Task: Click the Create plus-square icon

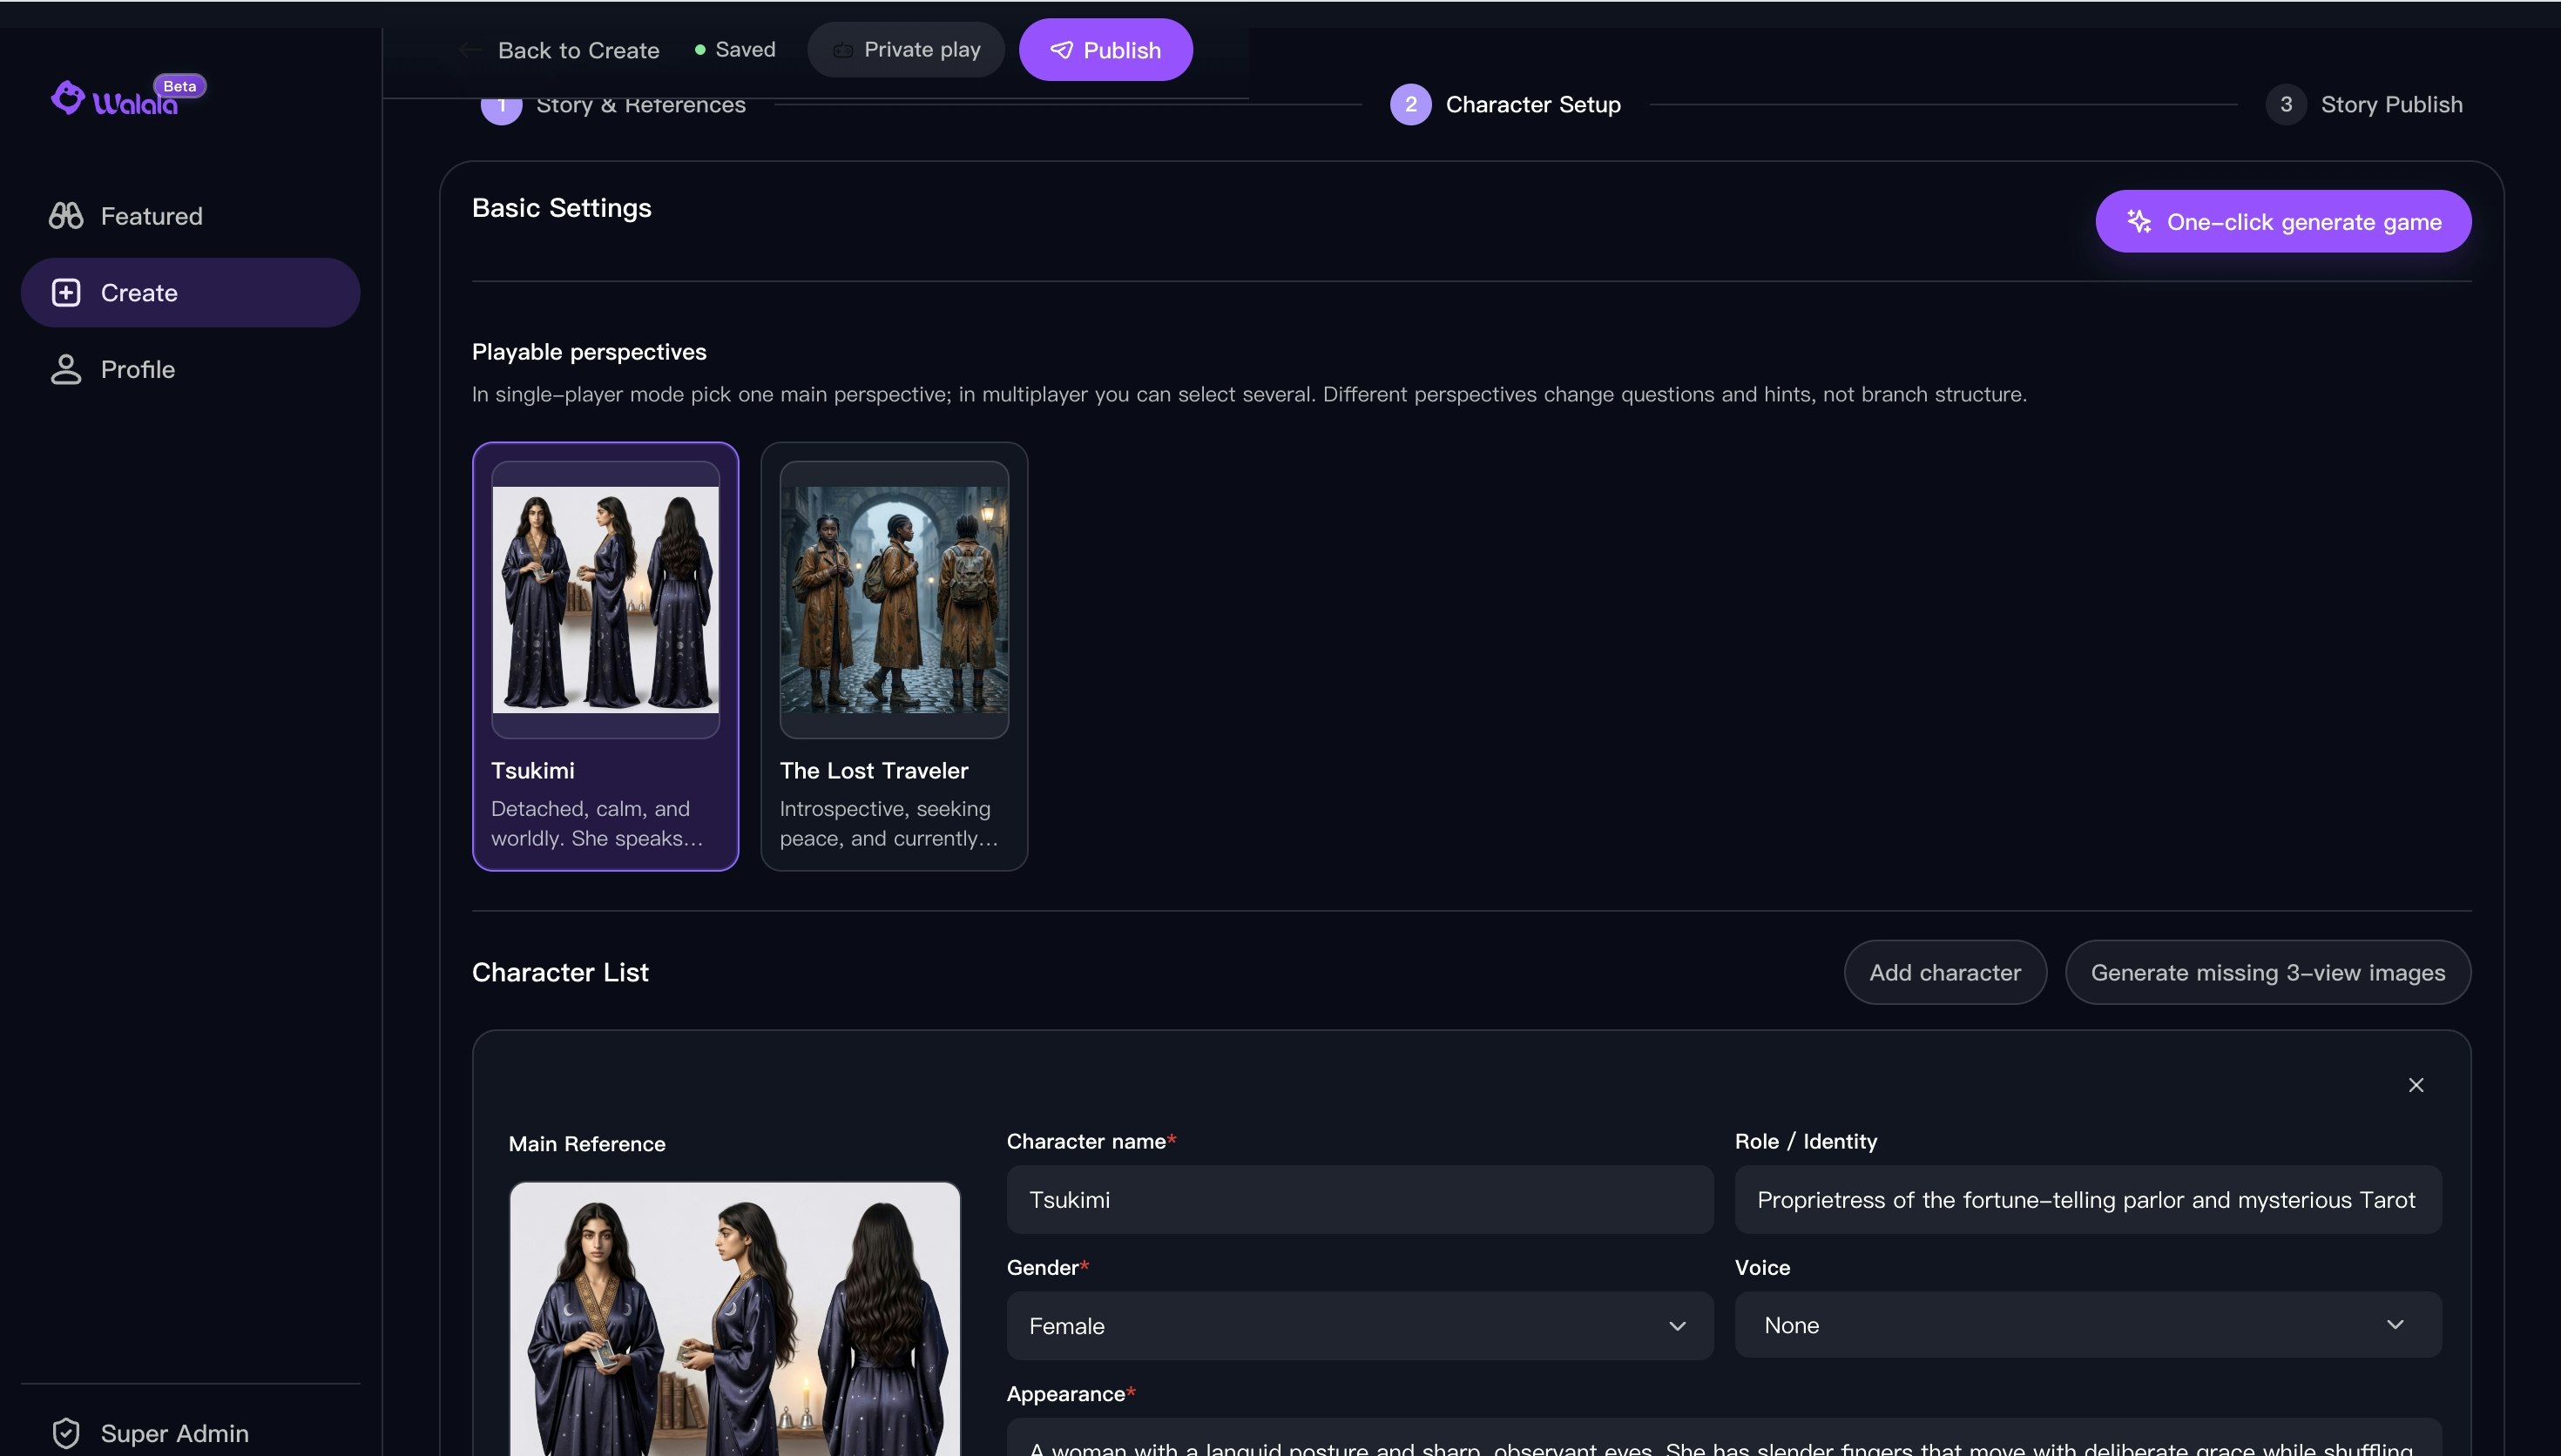Action: [66, 292]
